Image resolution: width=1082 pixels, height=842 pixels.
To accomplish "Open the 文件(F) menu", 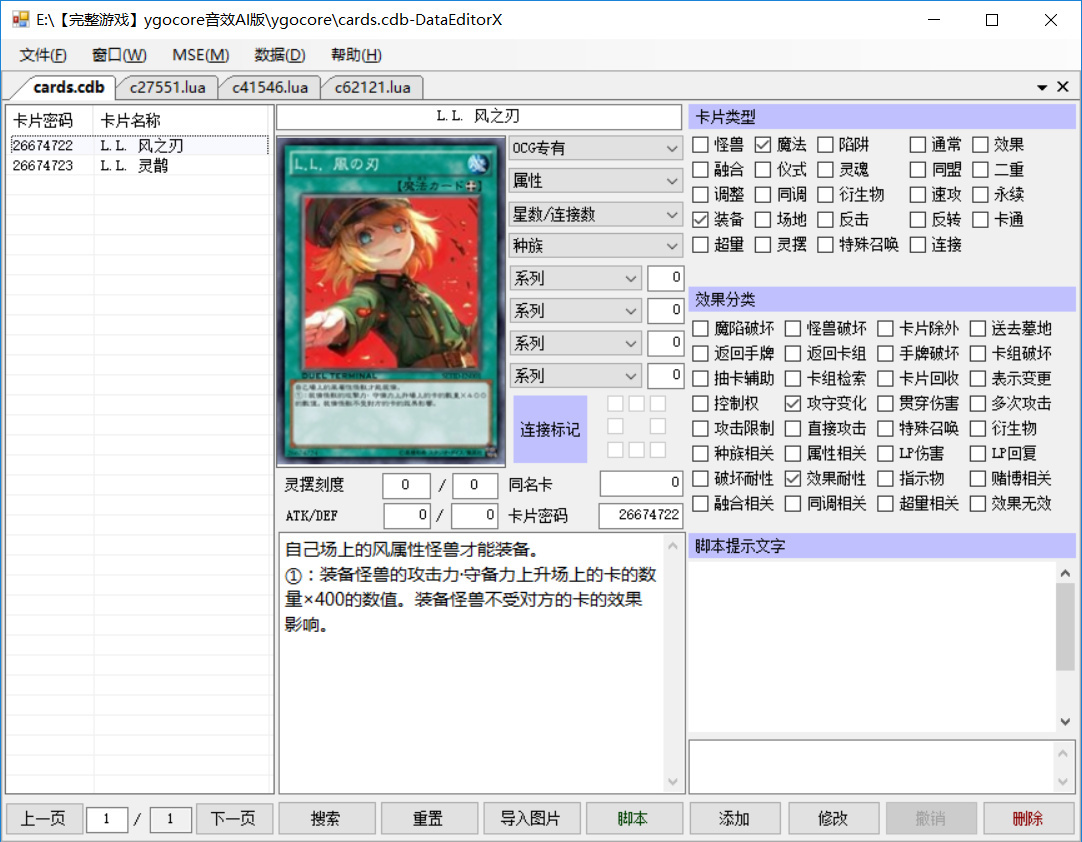I will [x=43, y=55].
